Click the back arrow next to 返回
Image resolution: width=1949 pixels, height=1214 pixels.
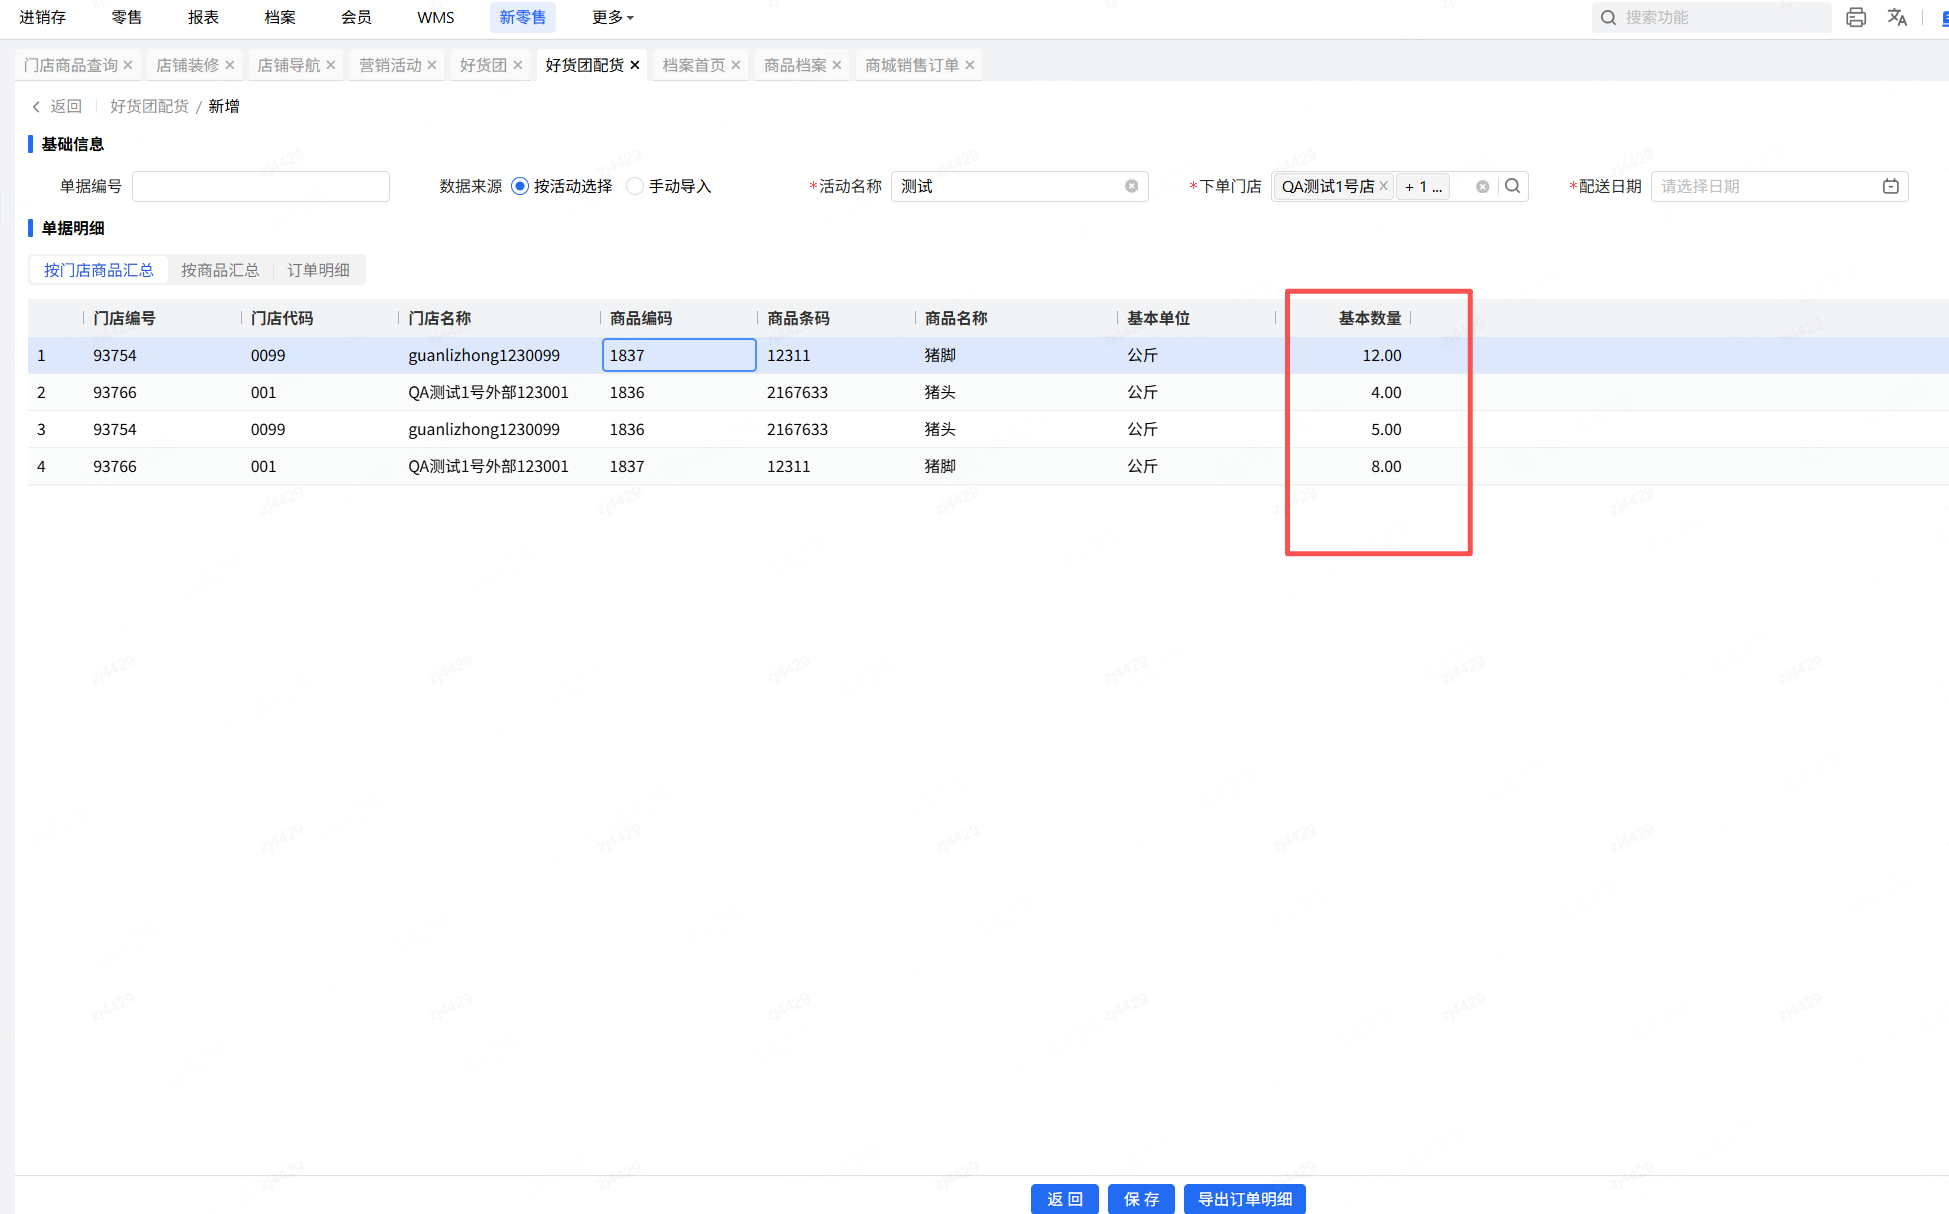coord(36,106)
